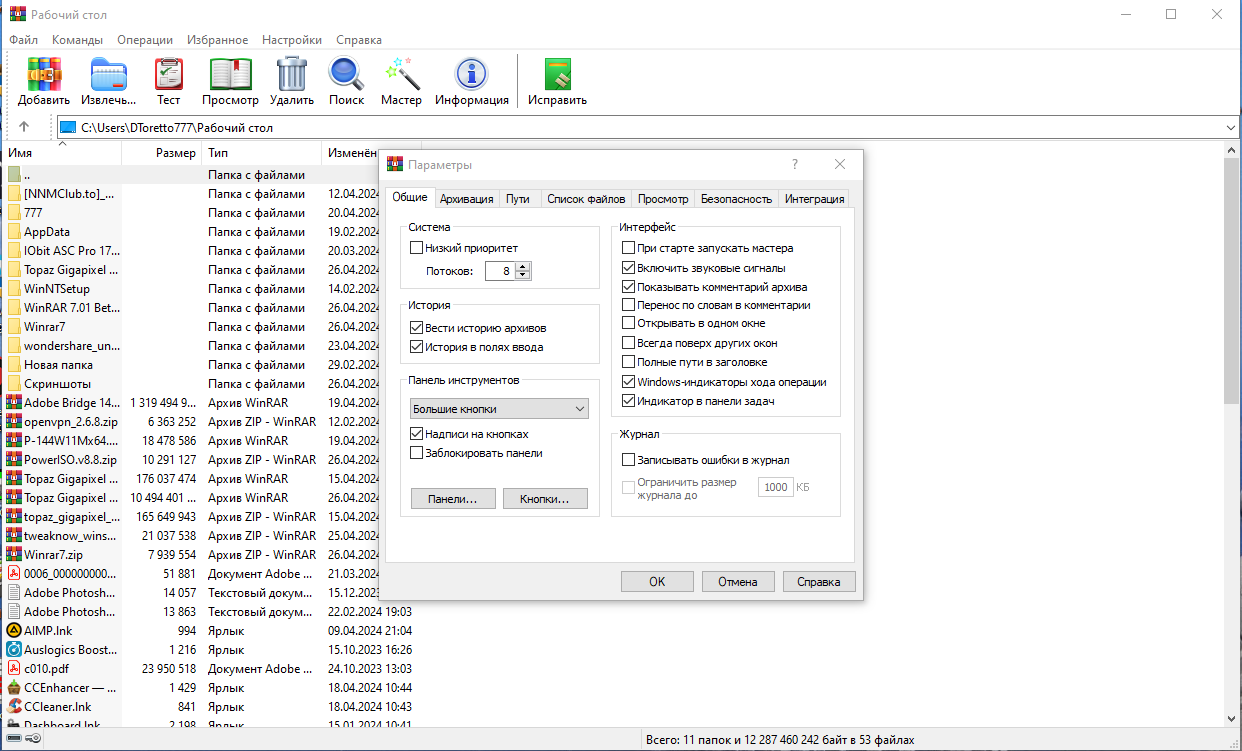The width and height of the screenshot is (1242, 751).
Task: Enable Низкий приоритет checkbox
Action: point(417,248)
